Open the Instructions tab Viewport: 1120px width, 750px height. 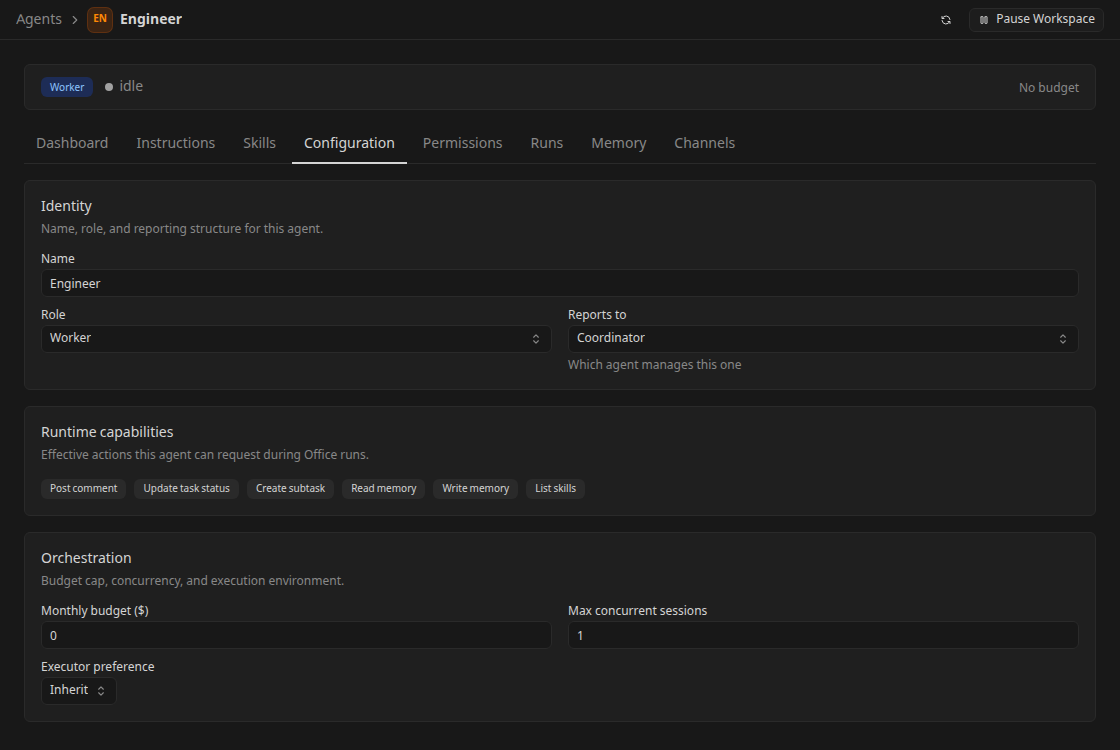176,143
